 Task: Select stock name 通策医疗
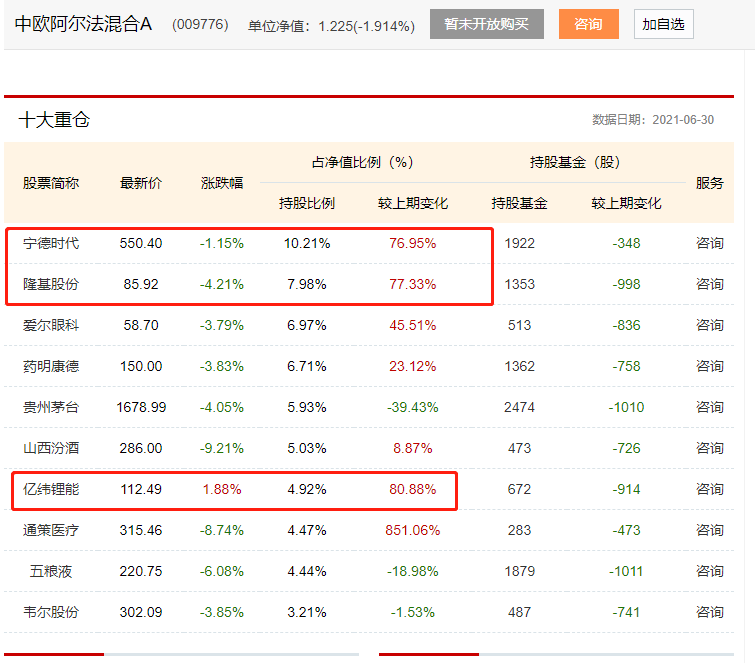click(x=51, y=530)
